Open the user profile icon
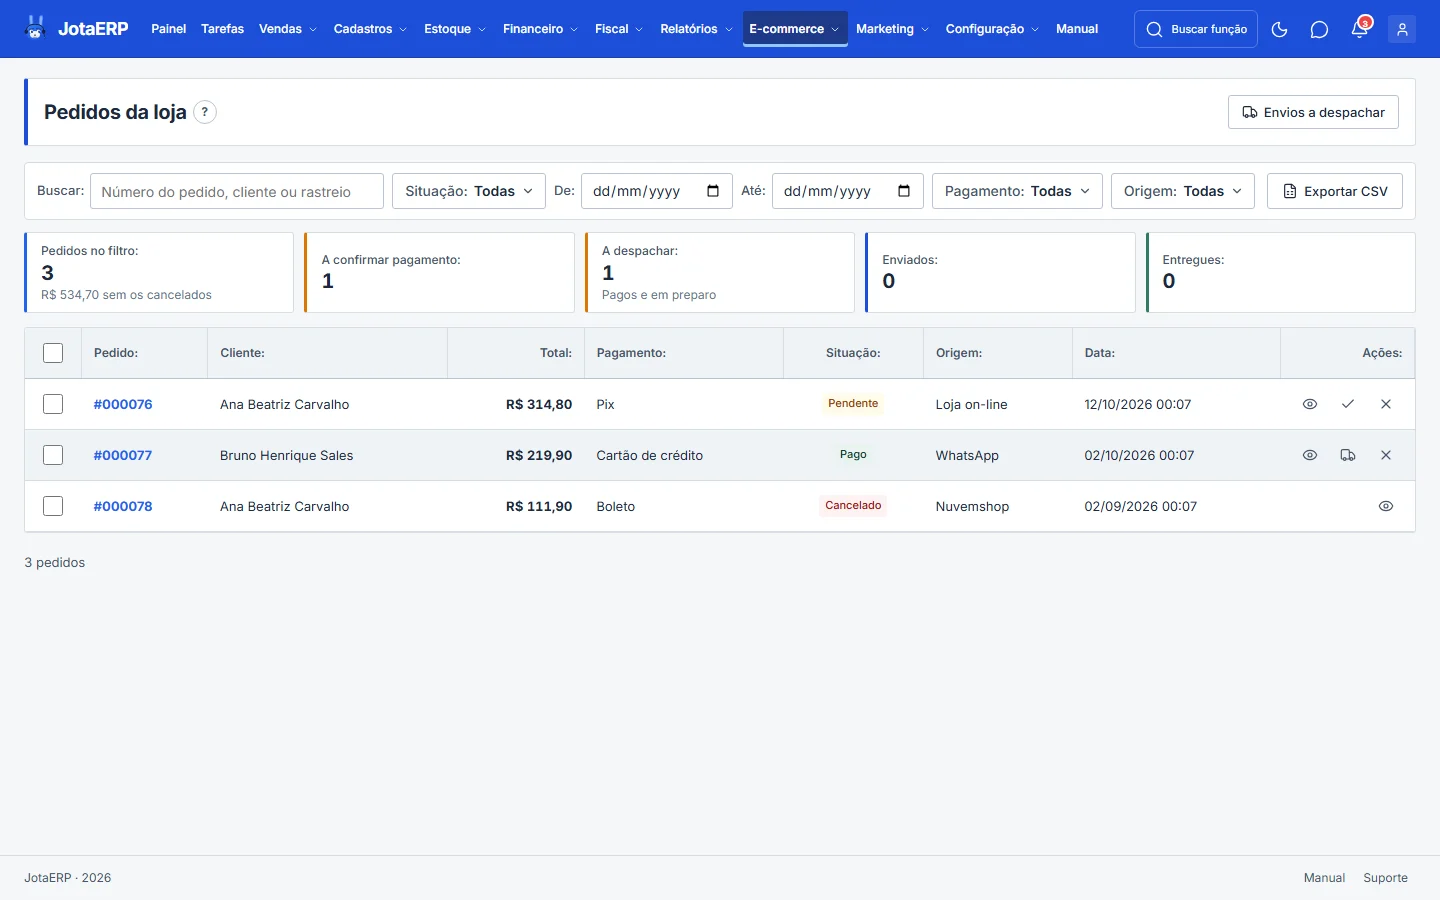 (x=1402, y=29)
